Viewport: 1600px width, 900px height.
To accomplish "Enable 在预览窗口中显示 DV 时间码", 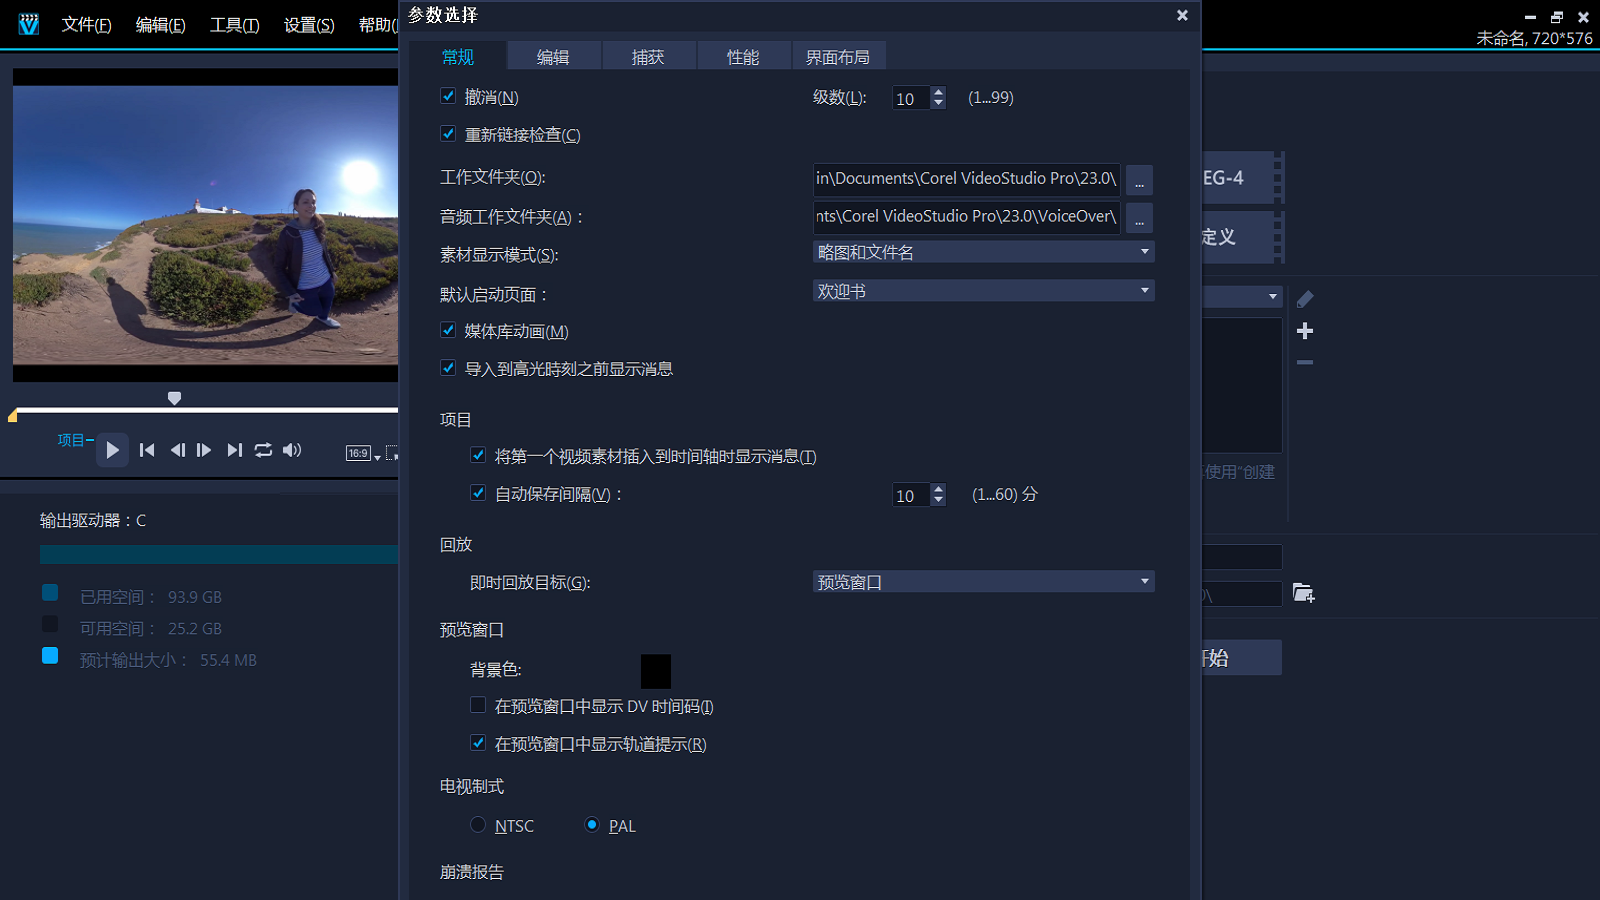I will tap(478, 704).
